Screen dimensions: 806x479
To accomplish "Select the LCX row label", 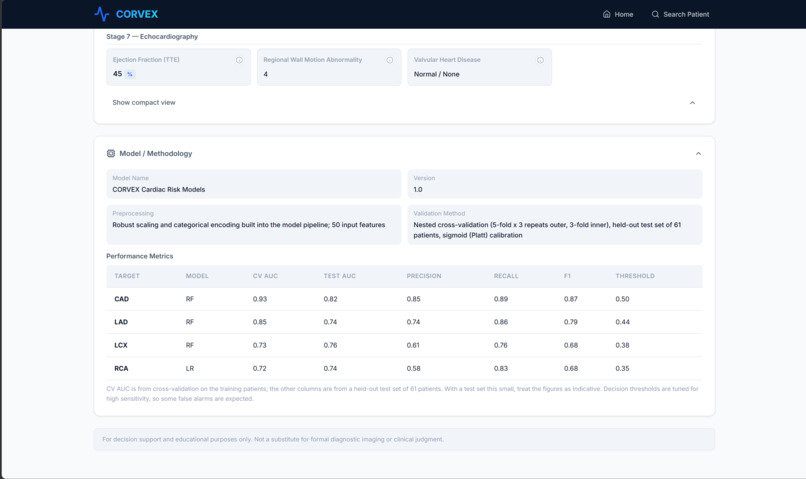I will pyautogui.click(x=121, y=345).
